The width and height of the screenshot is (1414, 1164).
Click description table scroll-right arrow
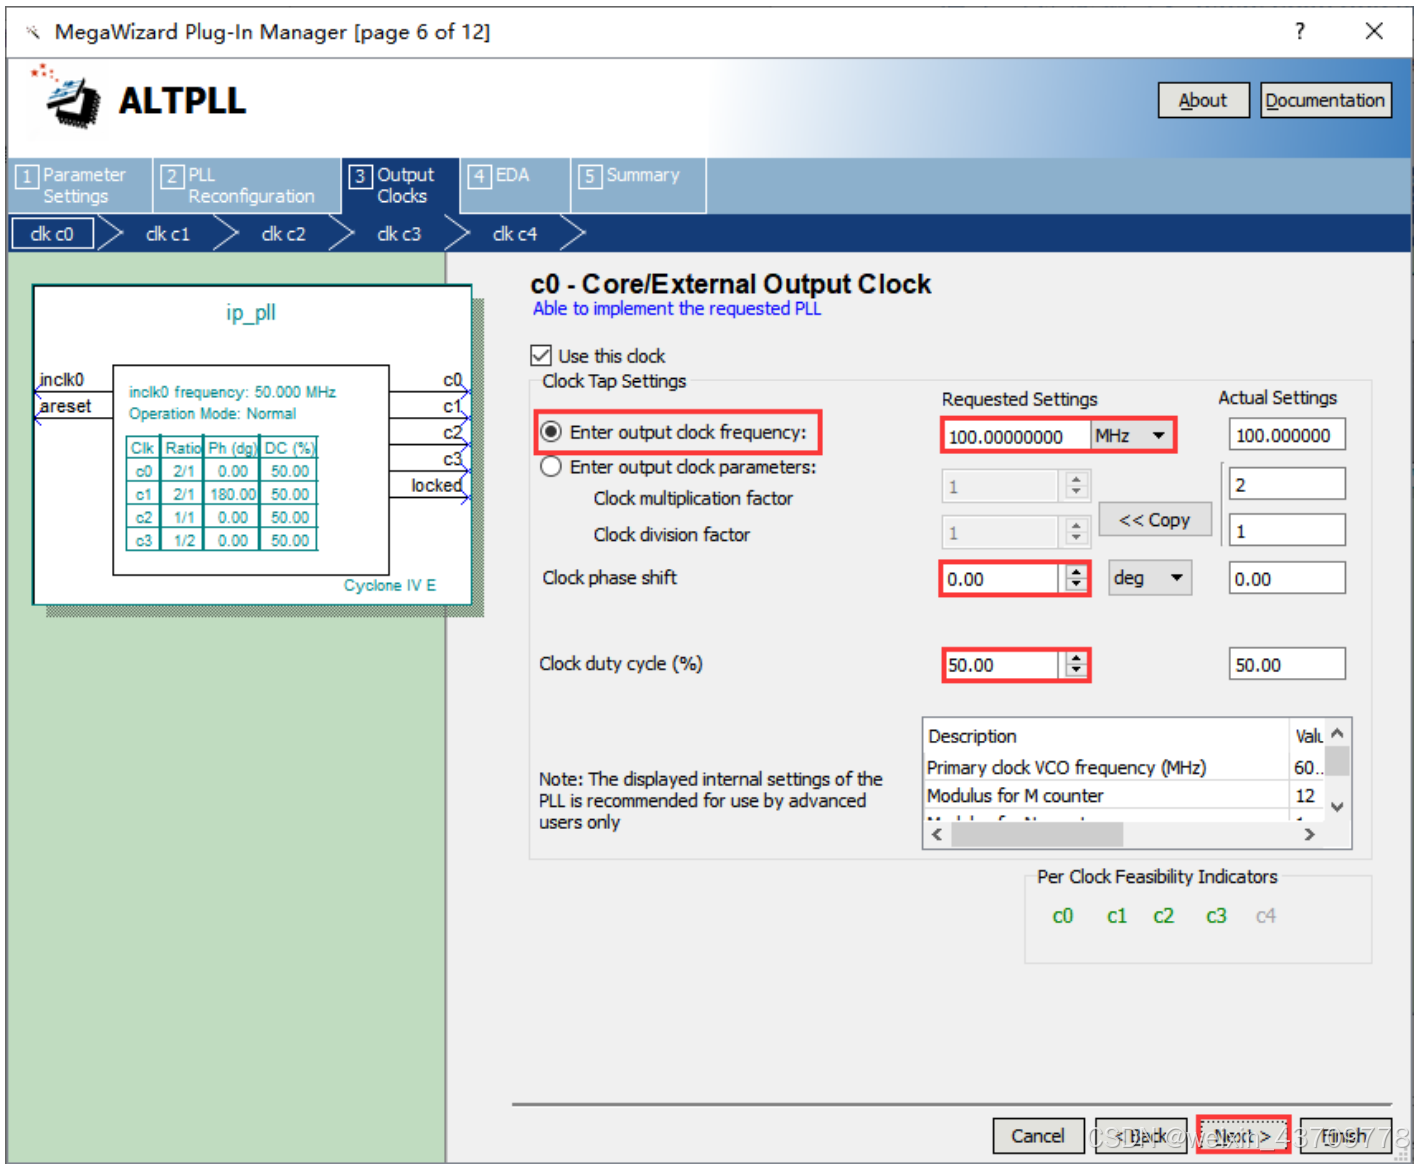coord(1309,834)
